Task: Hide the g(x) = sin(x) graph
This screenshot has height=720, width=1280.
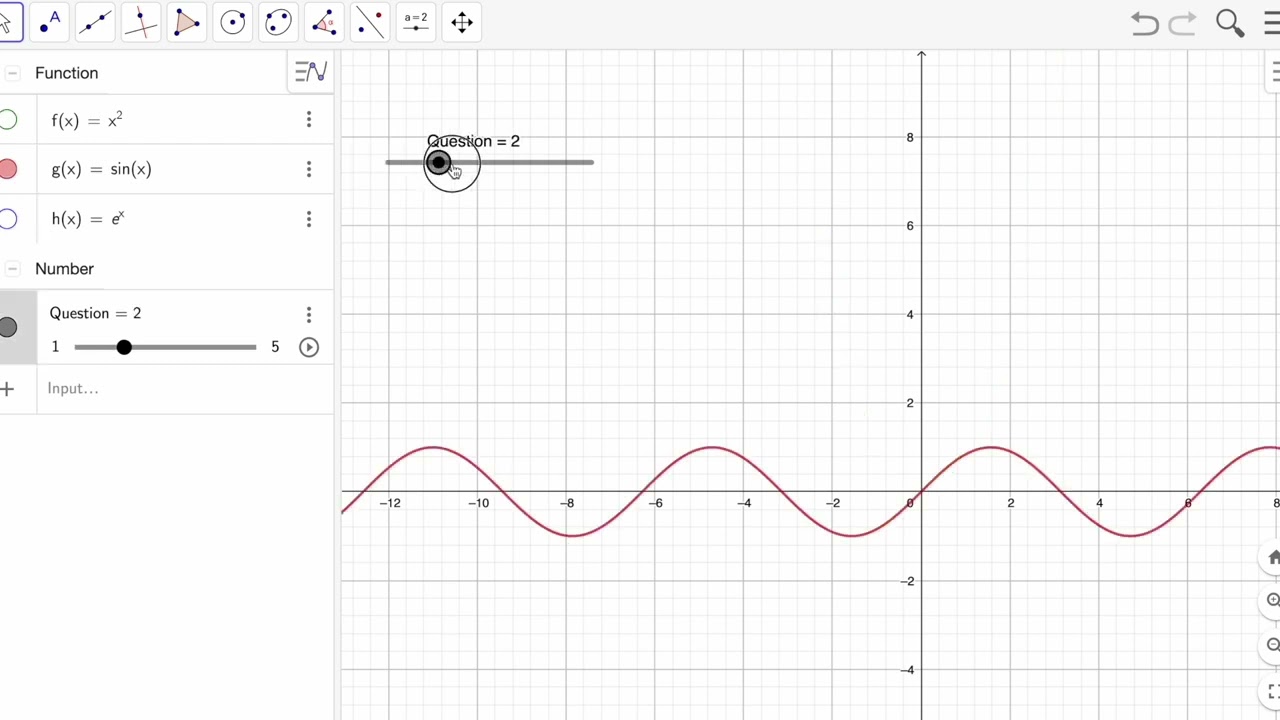Action: [8, 169]
